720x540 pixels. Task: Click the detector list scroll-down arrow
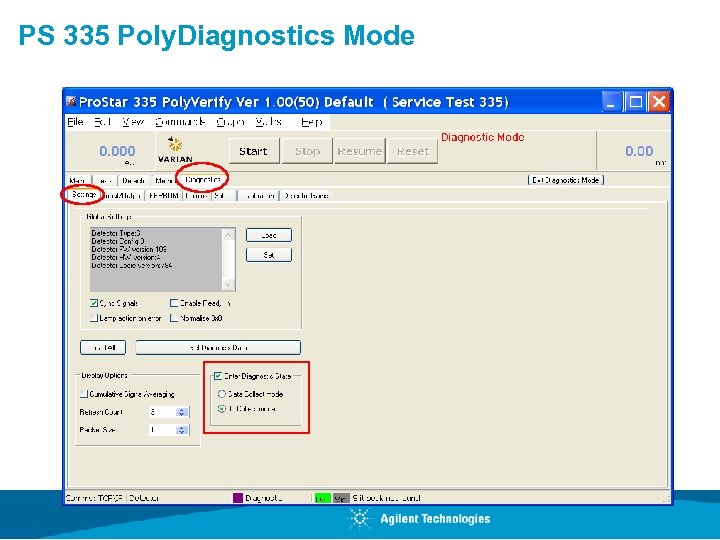pyautogui.click(x=229, y=285)
